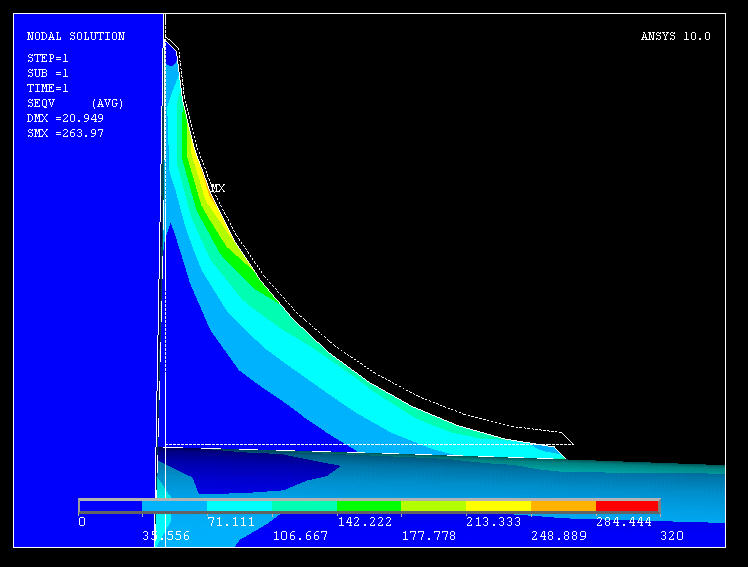Click the legend value 35.556
Viewport: 748px width, 567px height.
click(166, 536)
